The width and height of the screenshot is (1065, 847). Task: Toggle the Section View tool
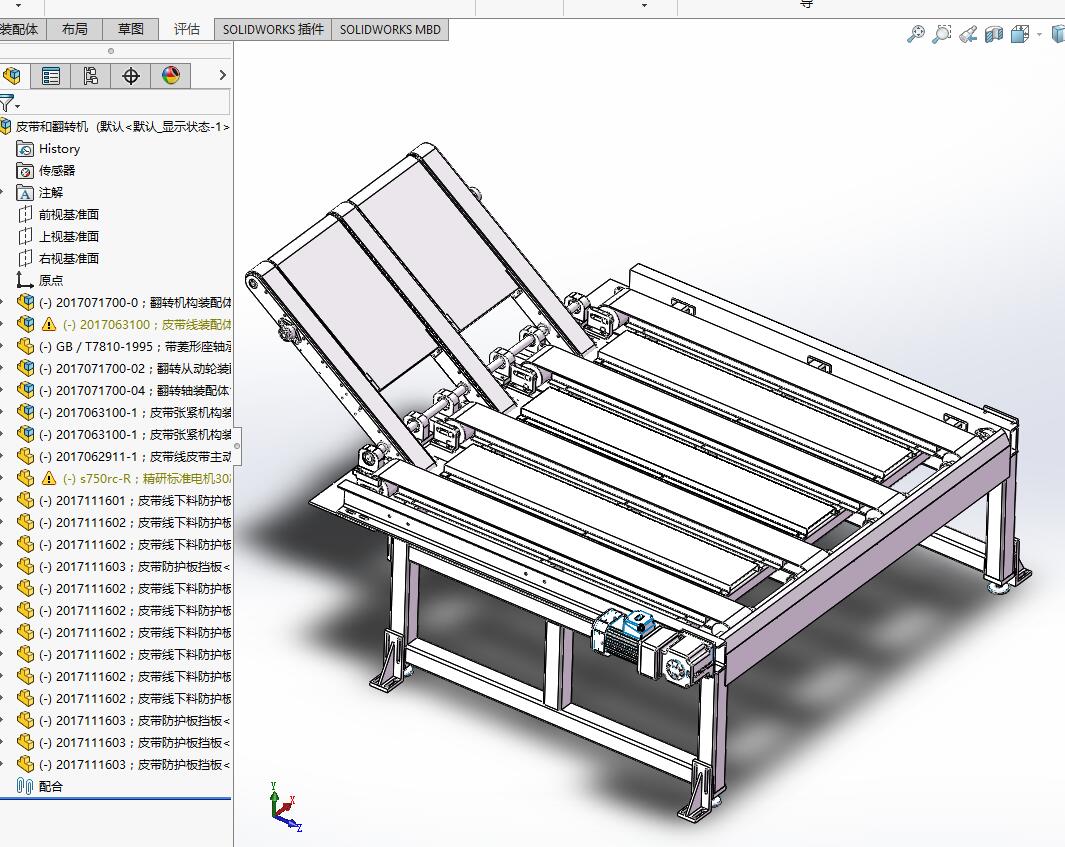(x=994, y=33)
